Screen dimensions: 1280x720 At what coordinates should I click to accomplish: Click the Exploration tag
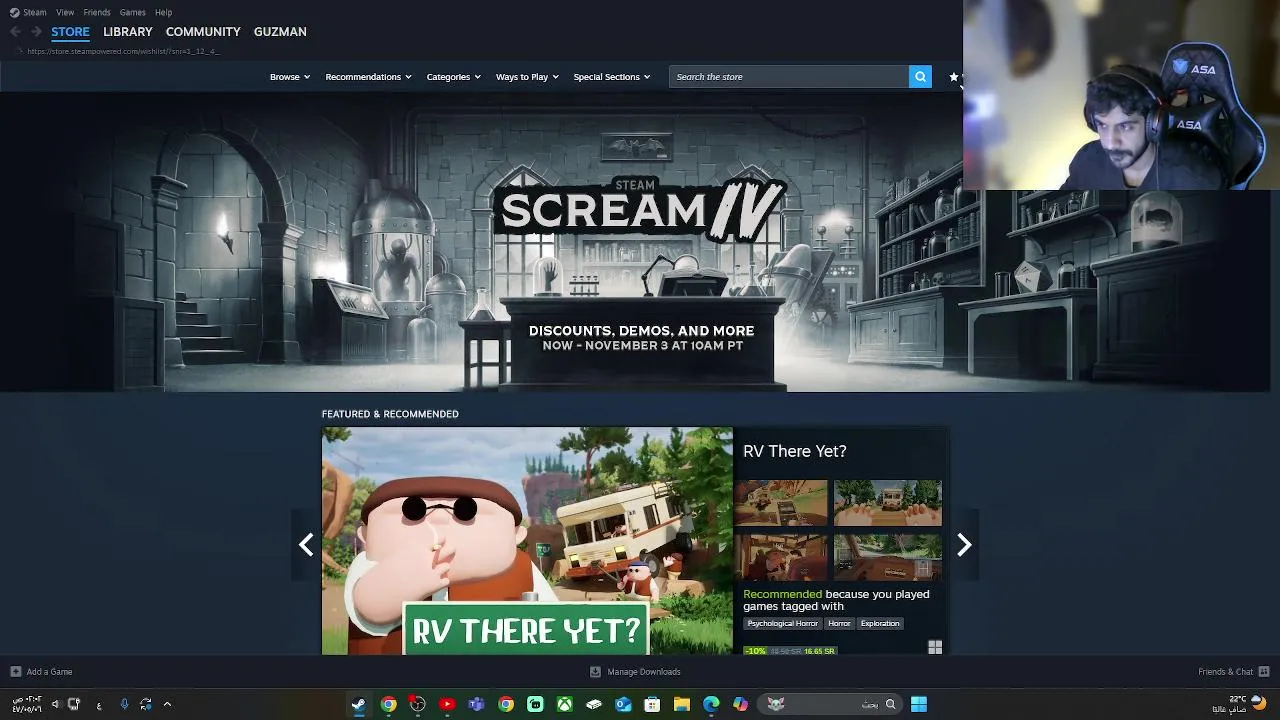click(880, 623)
